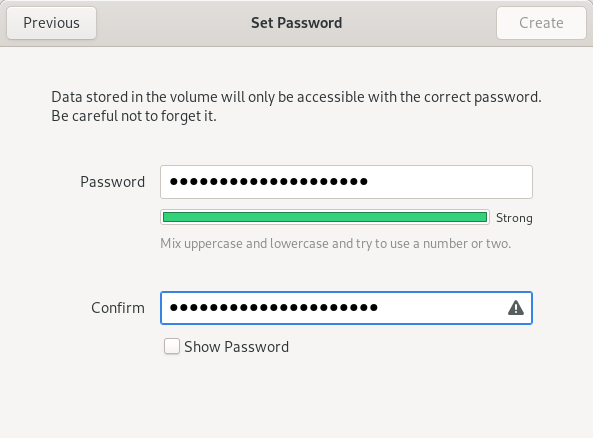Click the Set Password dialog title
This screenshot has width=593, height=438.
296,23
